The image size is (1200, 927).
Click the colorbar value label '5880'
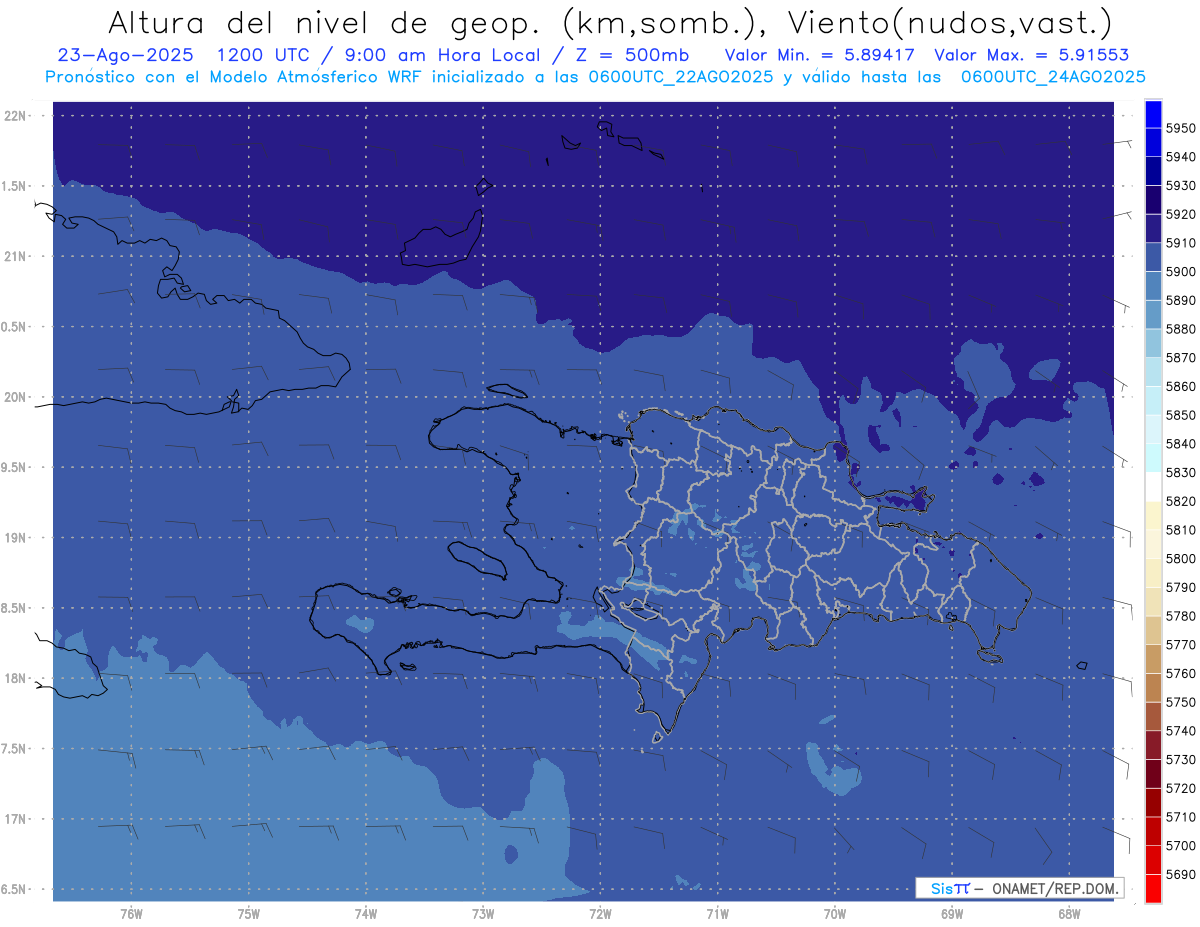click(1181, 329)
